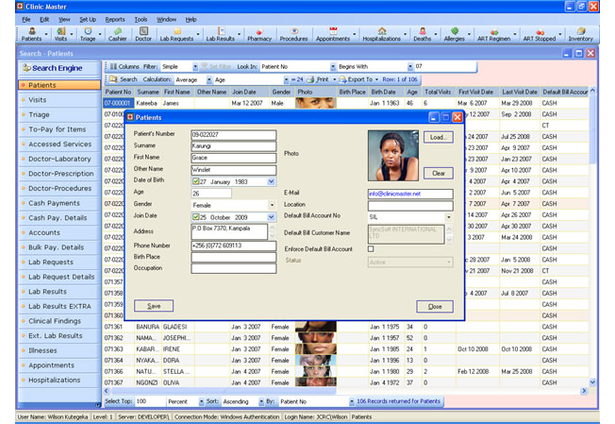
Task: Open the Visits toolbar icon
Action: [61, 35]
